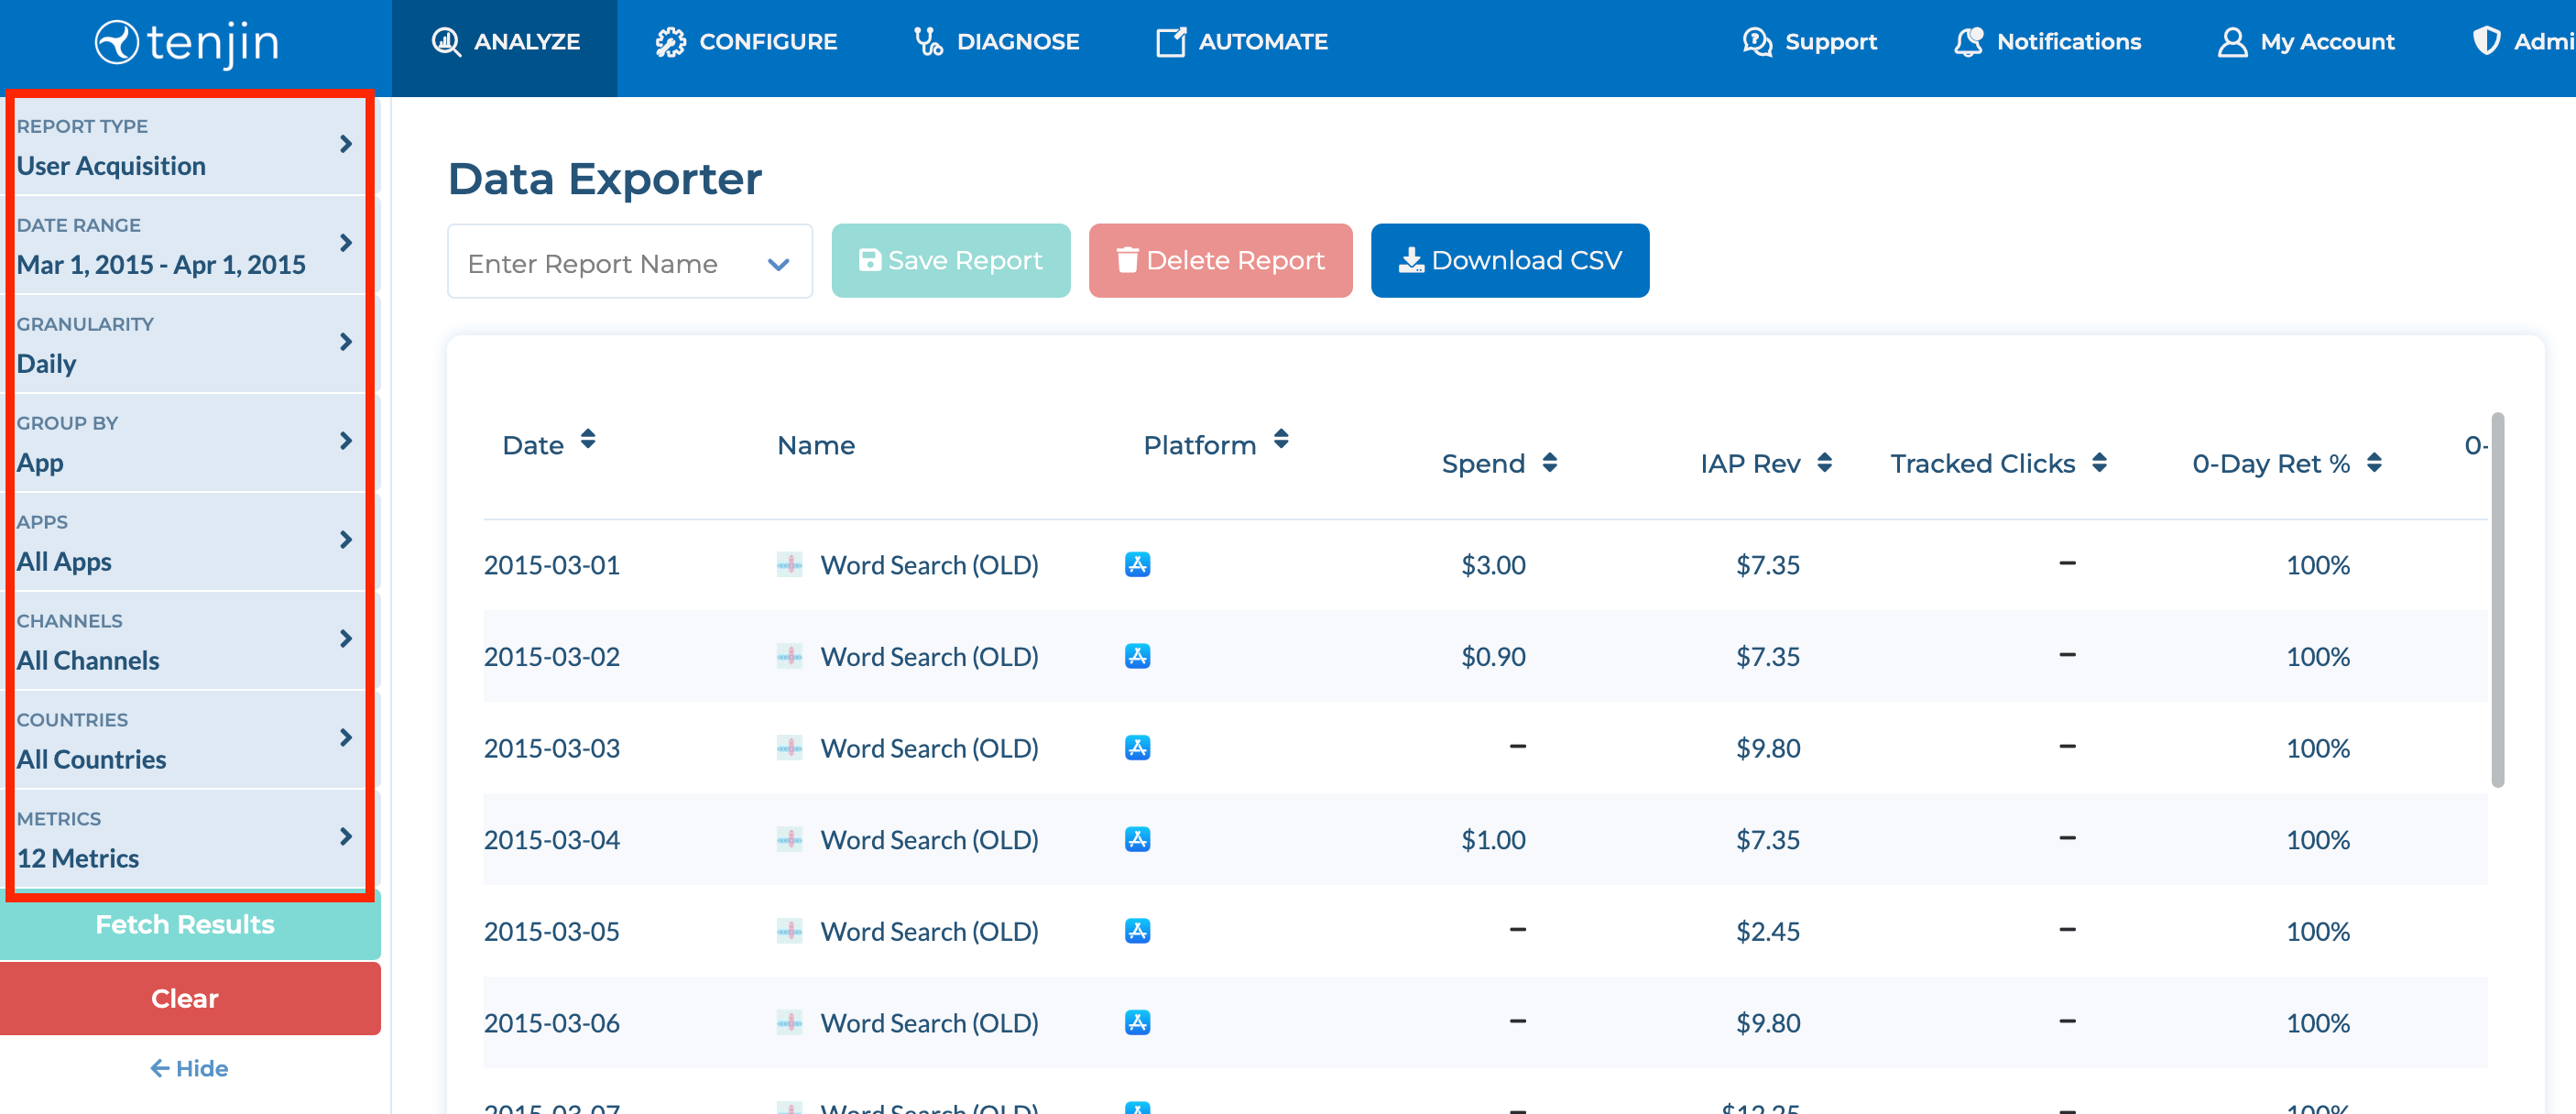Click the Configure gear icon
Viewport: 2576px width, 1114px height.
[x=670, y=42]
